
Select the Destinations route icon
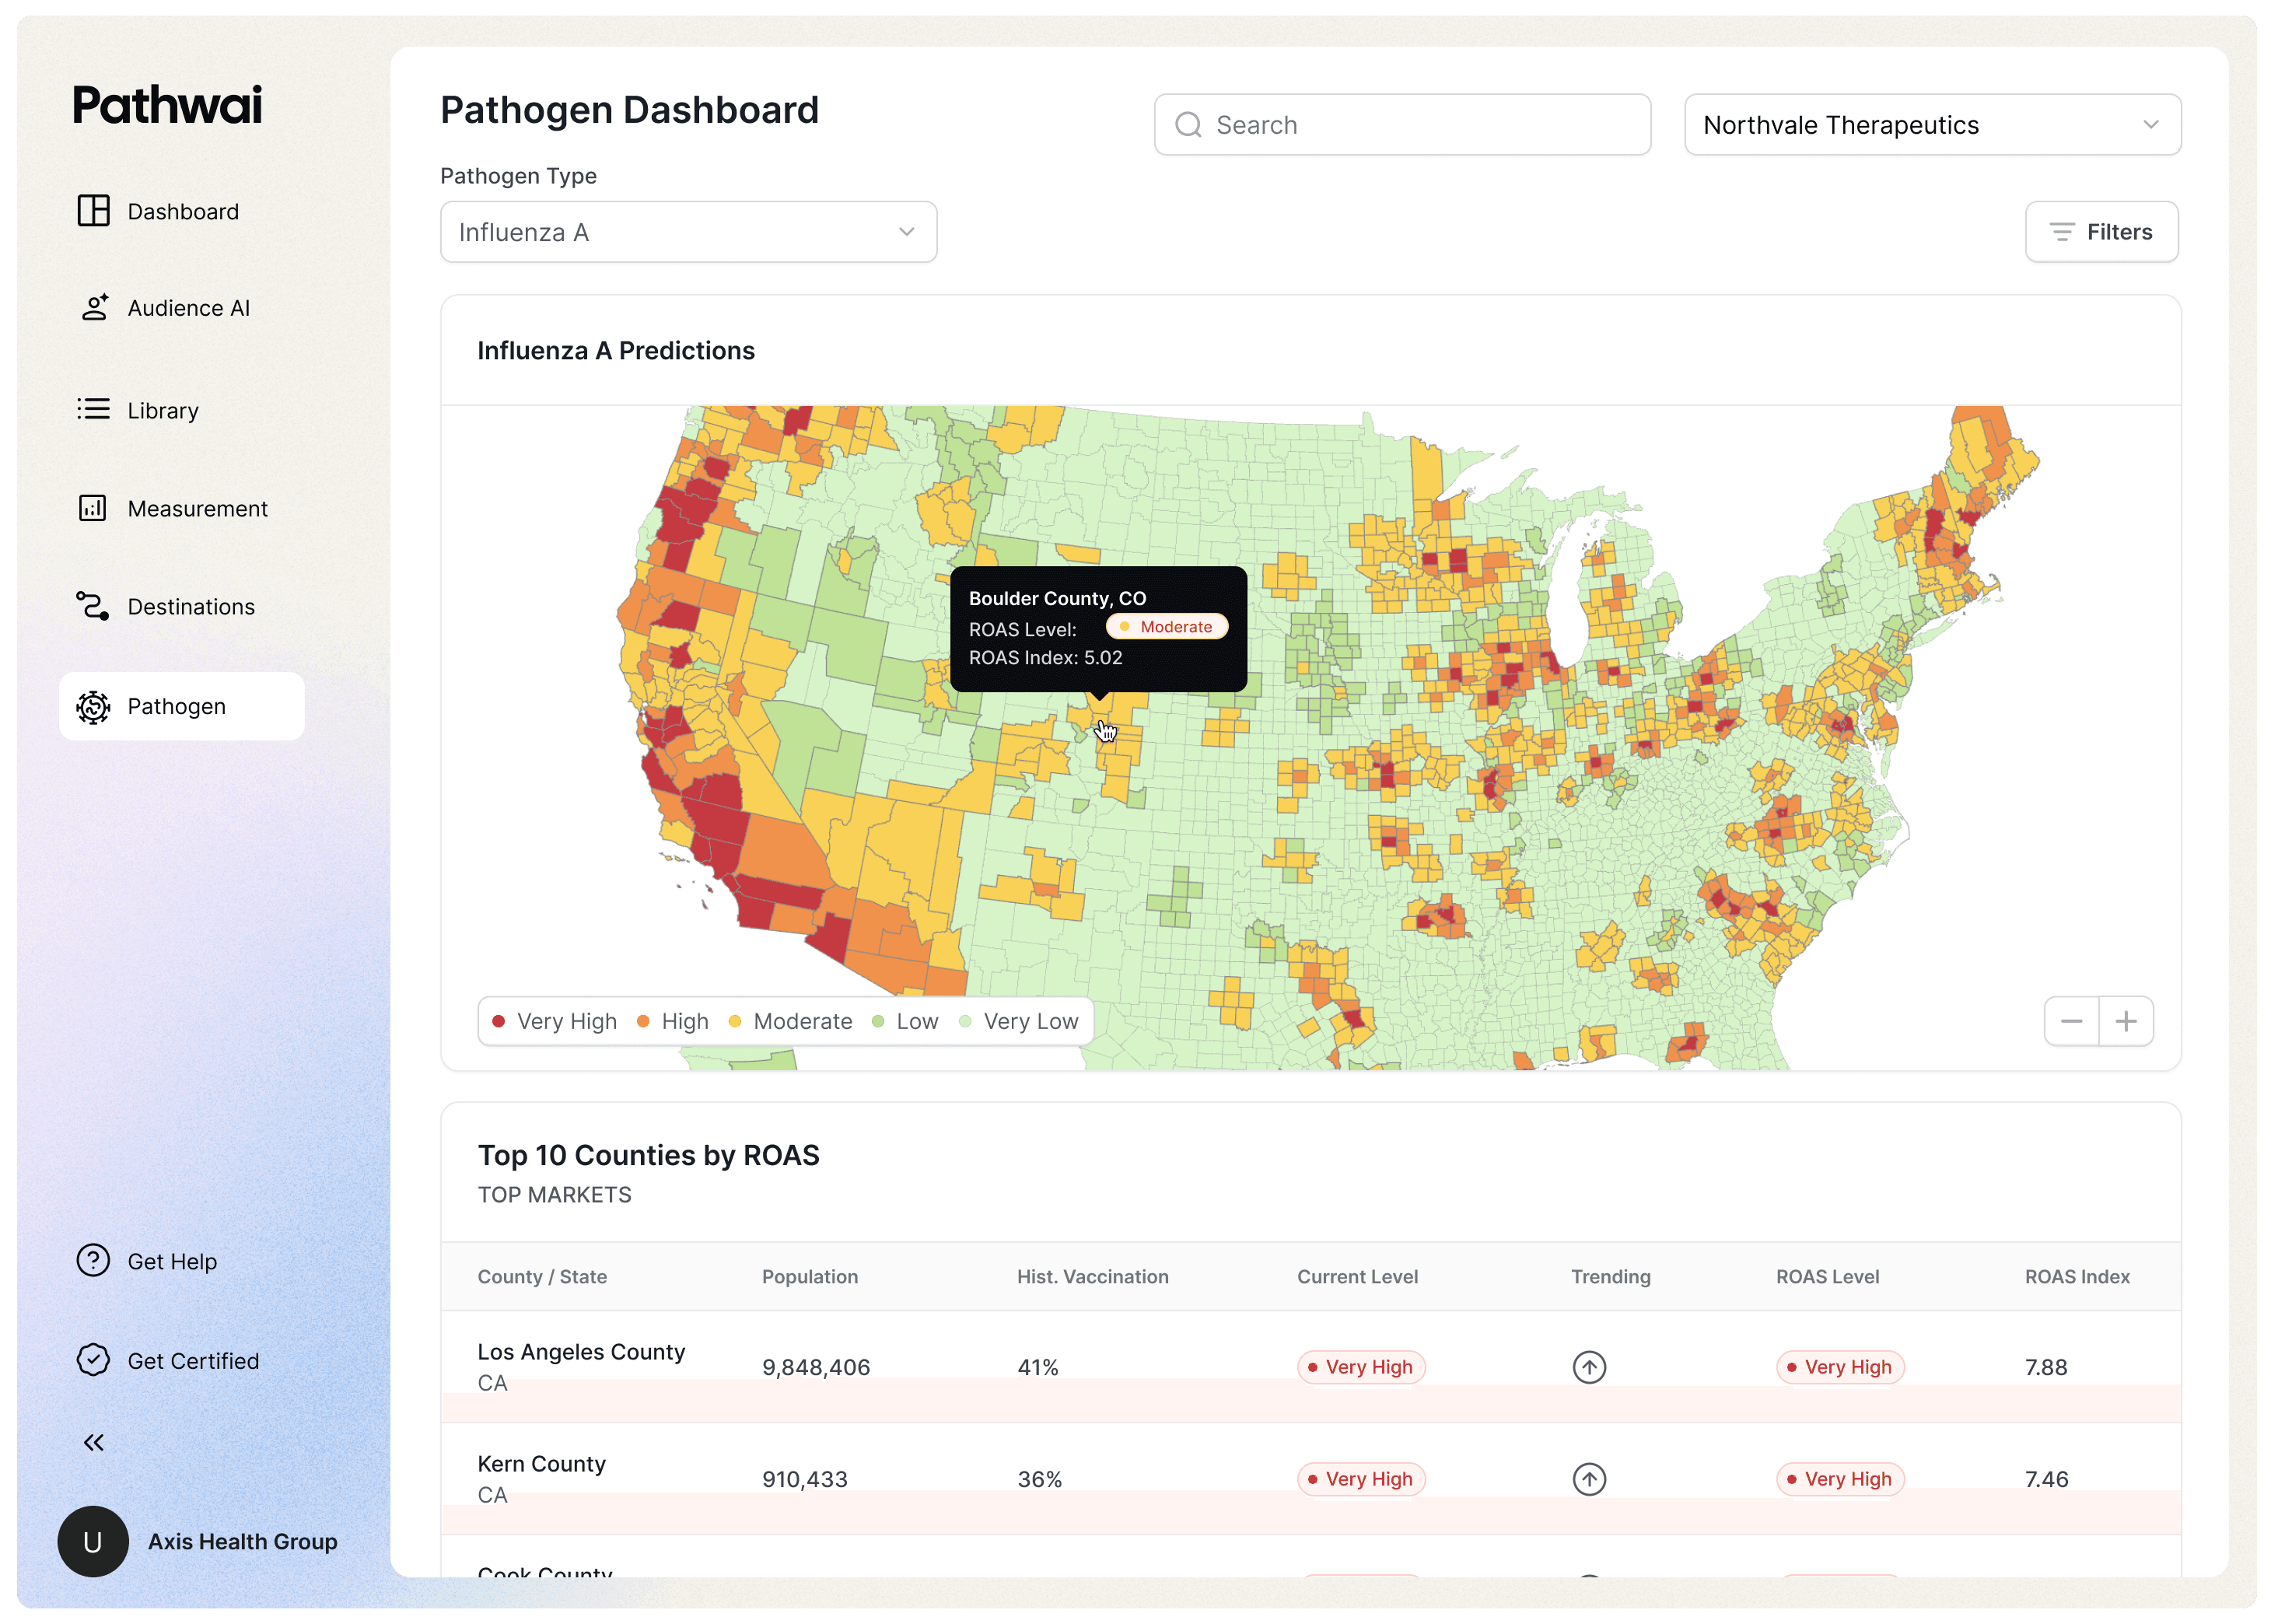pyautogui.click(x=93, y=606)
